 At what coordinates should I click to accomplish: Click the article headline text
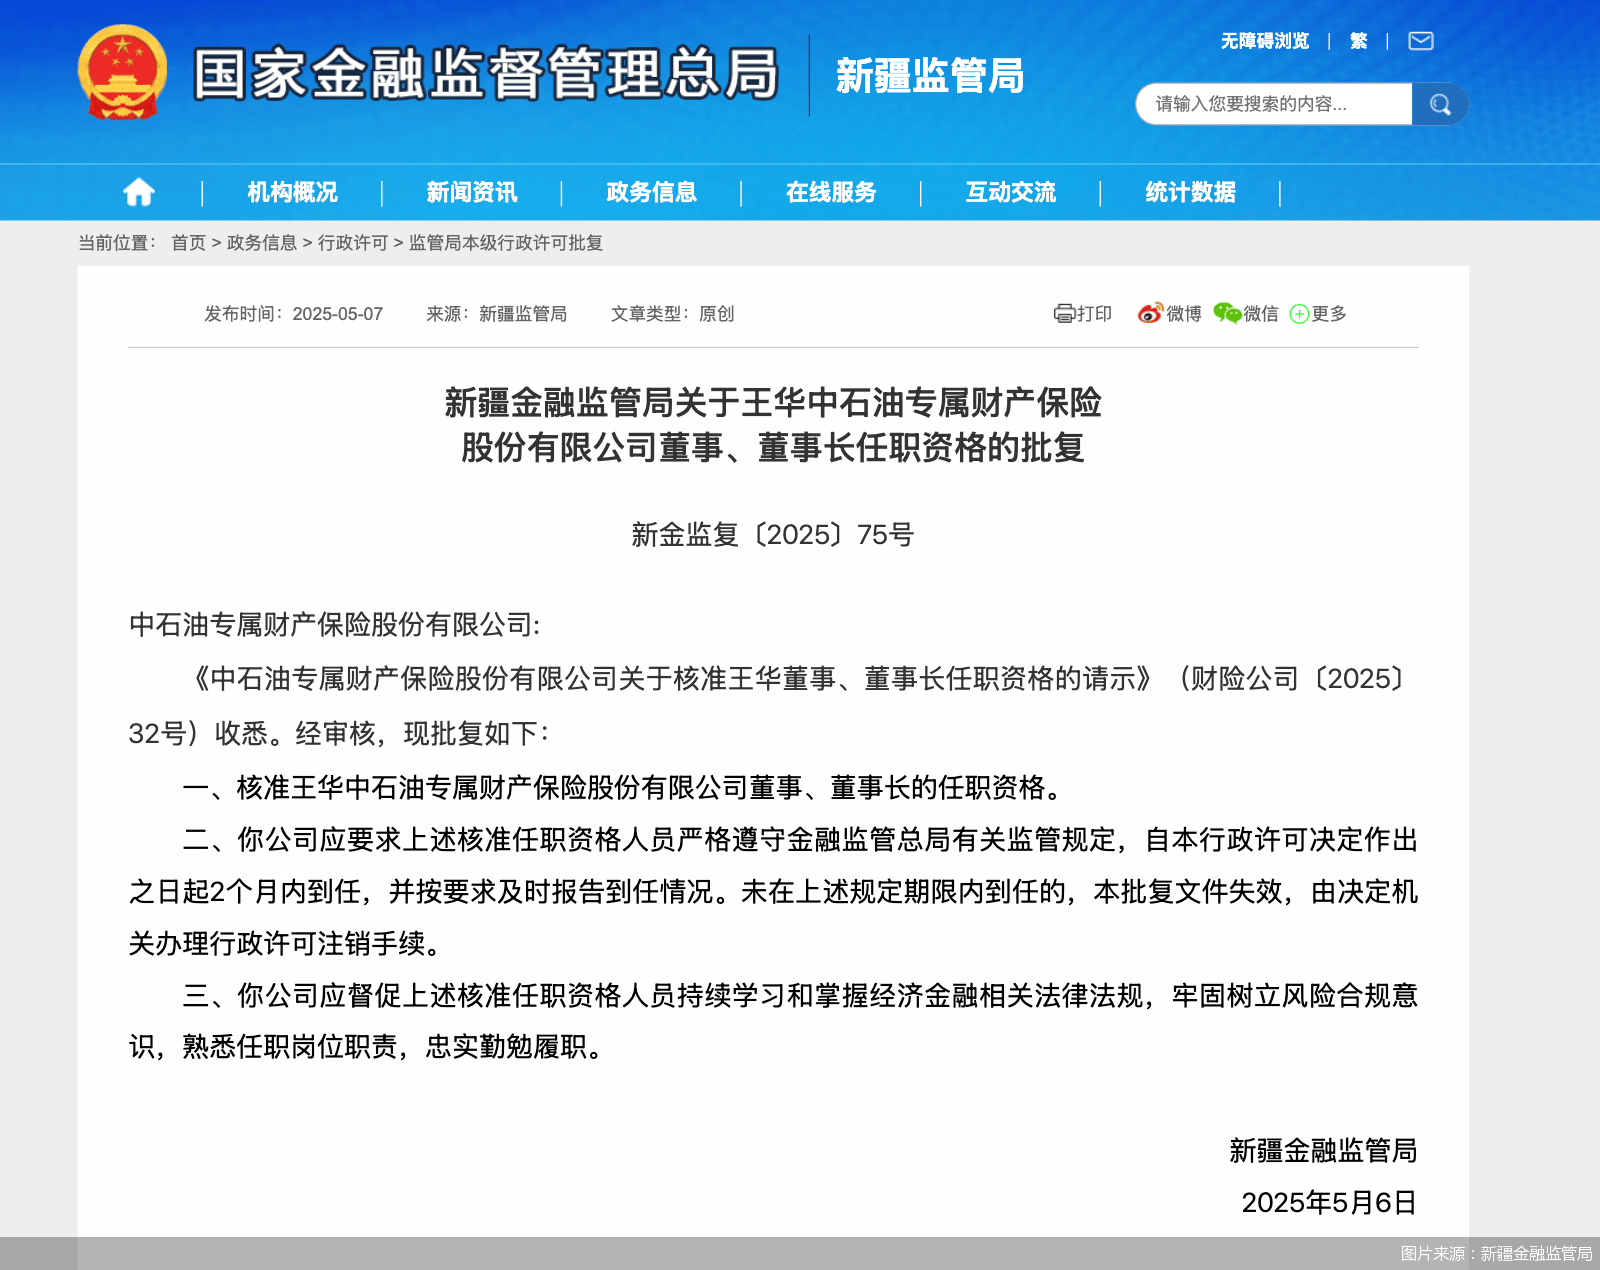(x=773, y=425)
